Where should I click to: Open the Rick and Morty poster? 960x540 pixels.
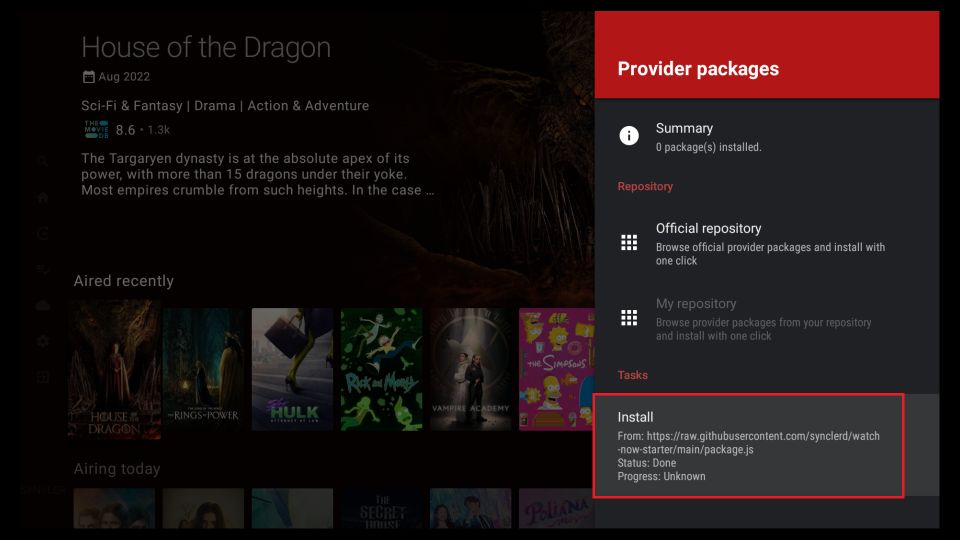point(381,369)
